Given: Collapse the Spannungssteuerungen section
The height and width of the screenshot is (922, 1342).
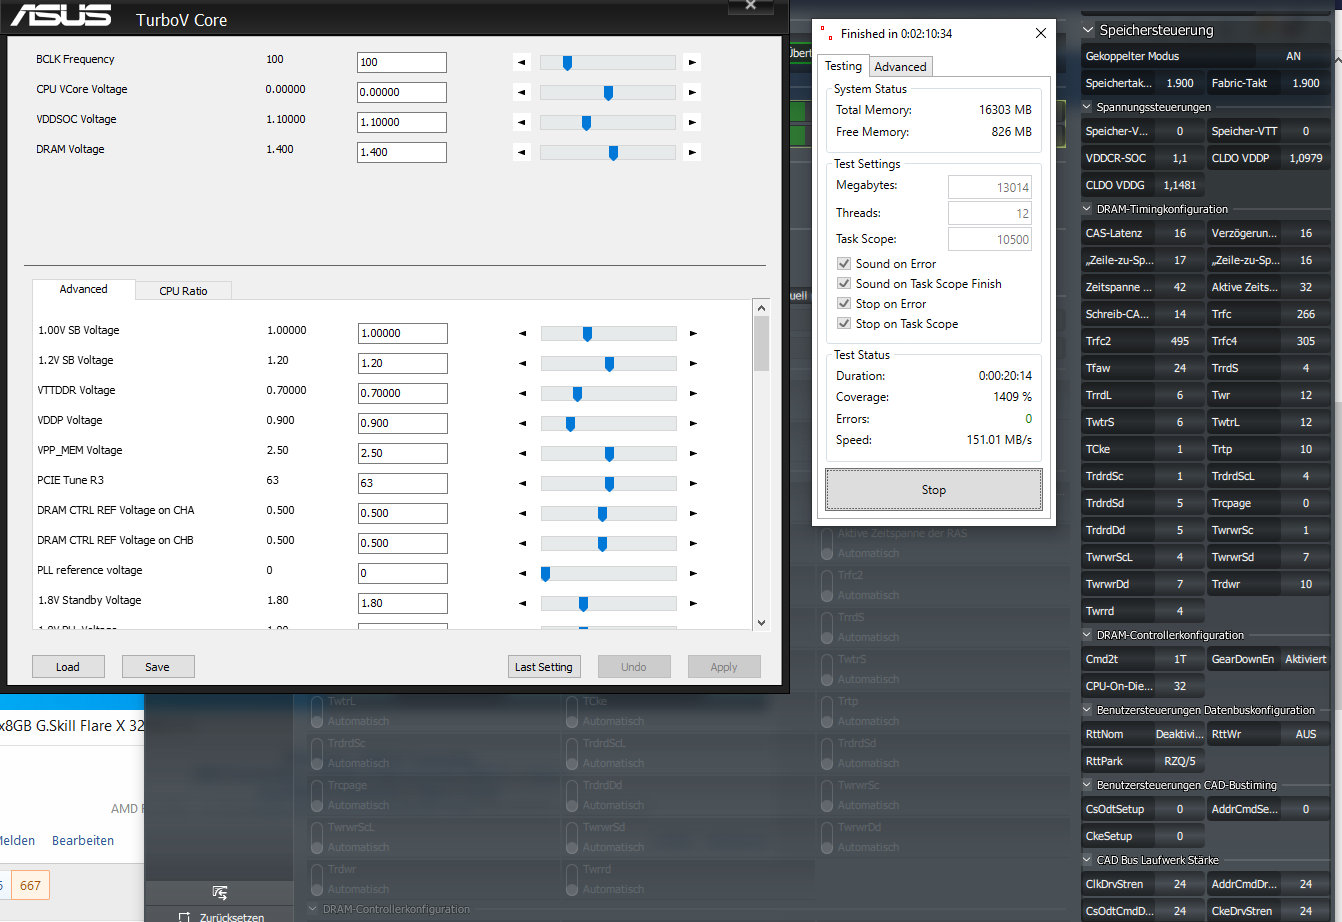Looking at the screenshot, I should click(x=1088, y=107).
